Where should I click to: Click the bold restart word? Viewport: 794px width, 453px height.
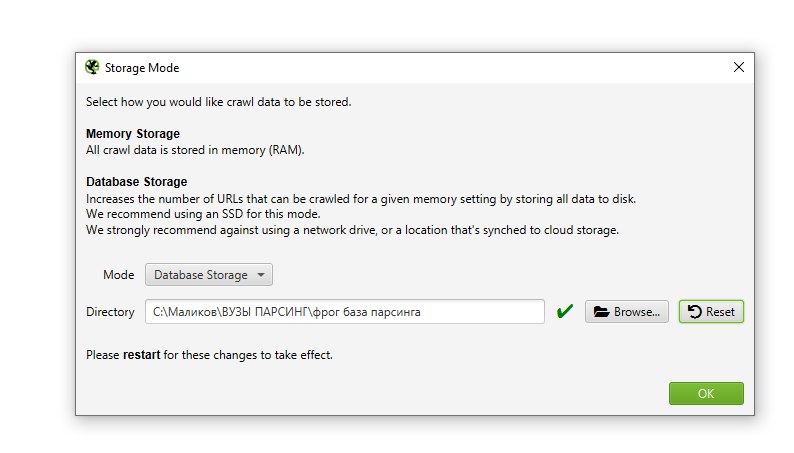click(141, 355)
